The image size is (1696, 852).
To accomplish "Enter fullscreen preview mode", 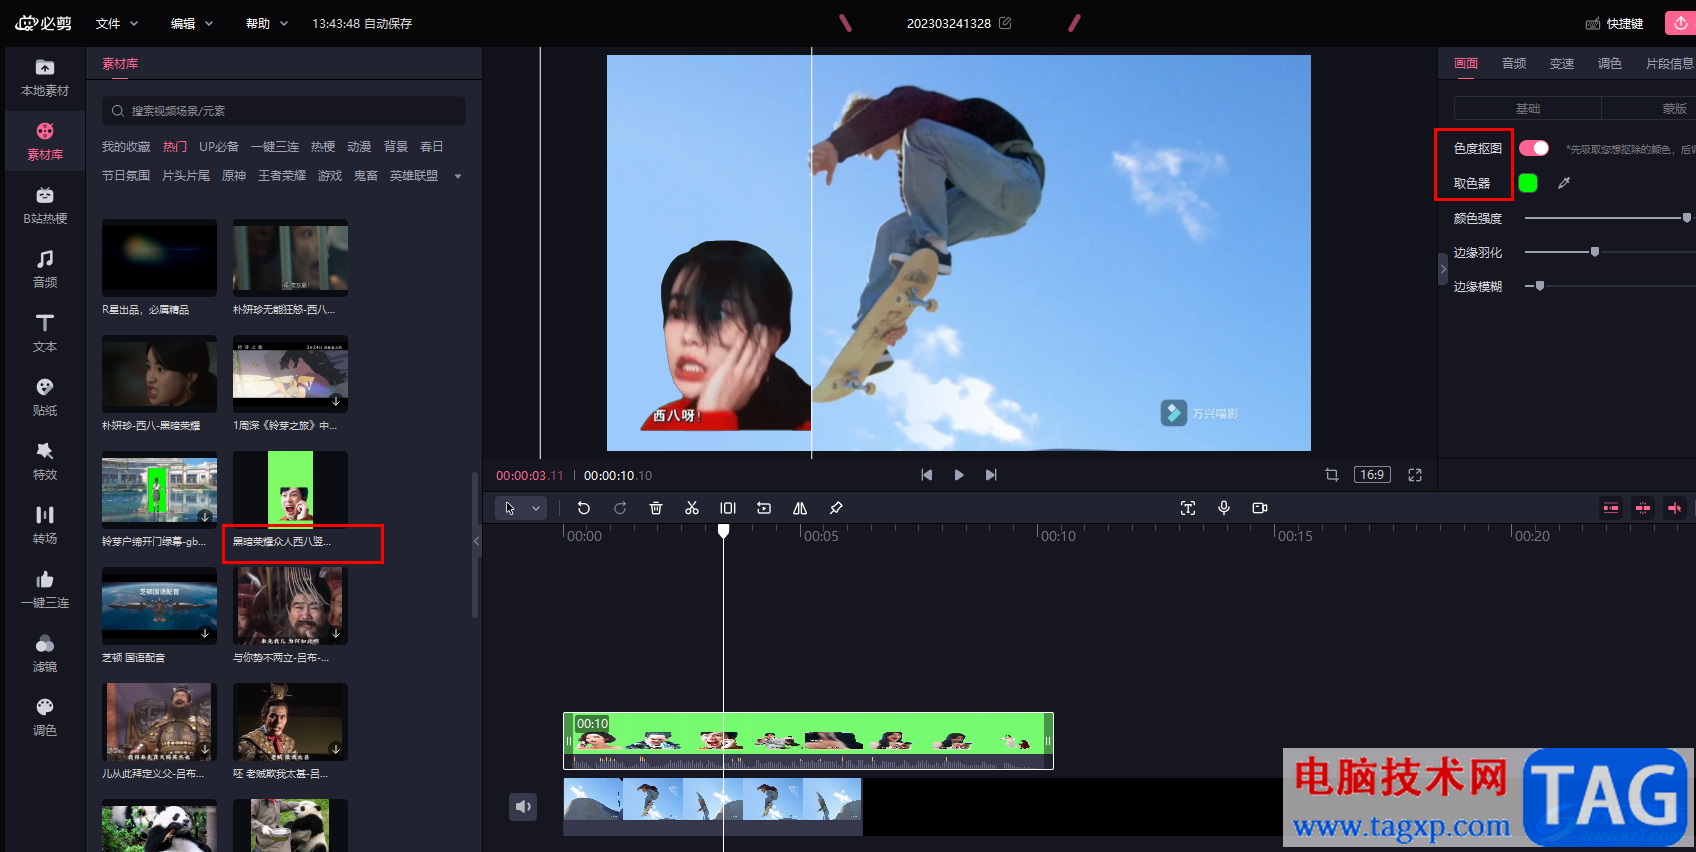I will 1415,475.
